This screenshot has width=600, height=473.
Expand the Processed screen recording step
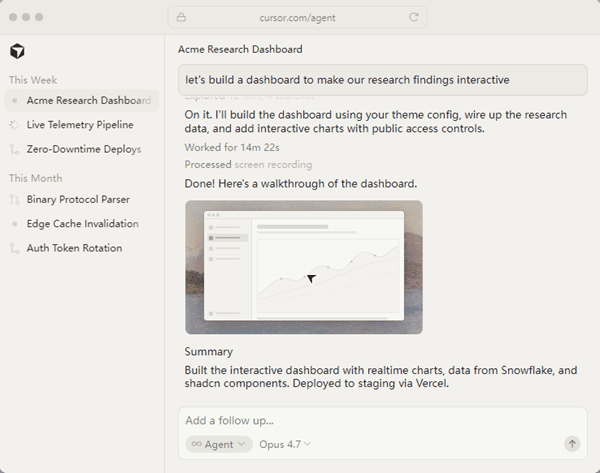248,165
